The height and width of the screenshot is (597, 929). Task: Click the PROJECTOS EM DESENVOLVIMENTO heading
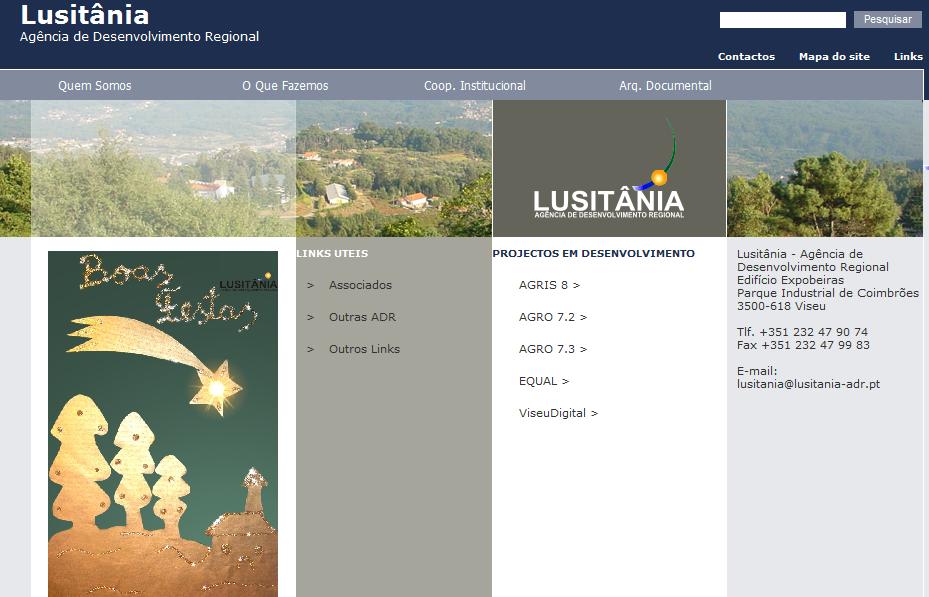(594, 253)
